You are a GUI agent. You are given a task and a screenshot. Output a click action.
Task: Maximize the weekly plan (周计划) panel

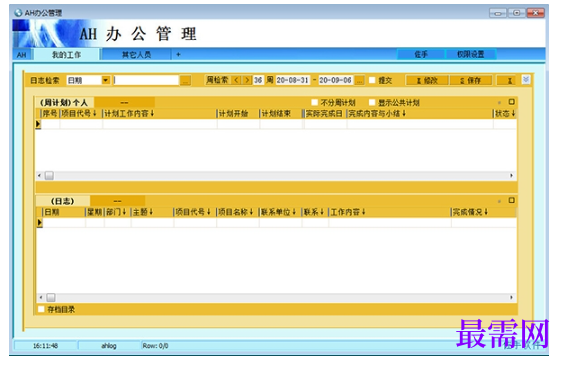pyautogui.click(x=511, y=102)
